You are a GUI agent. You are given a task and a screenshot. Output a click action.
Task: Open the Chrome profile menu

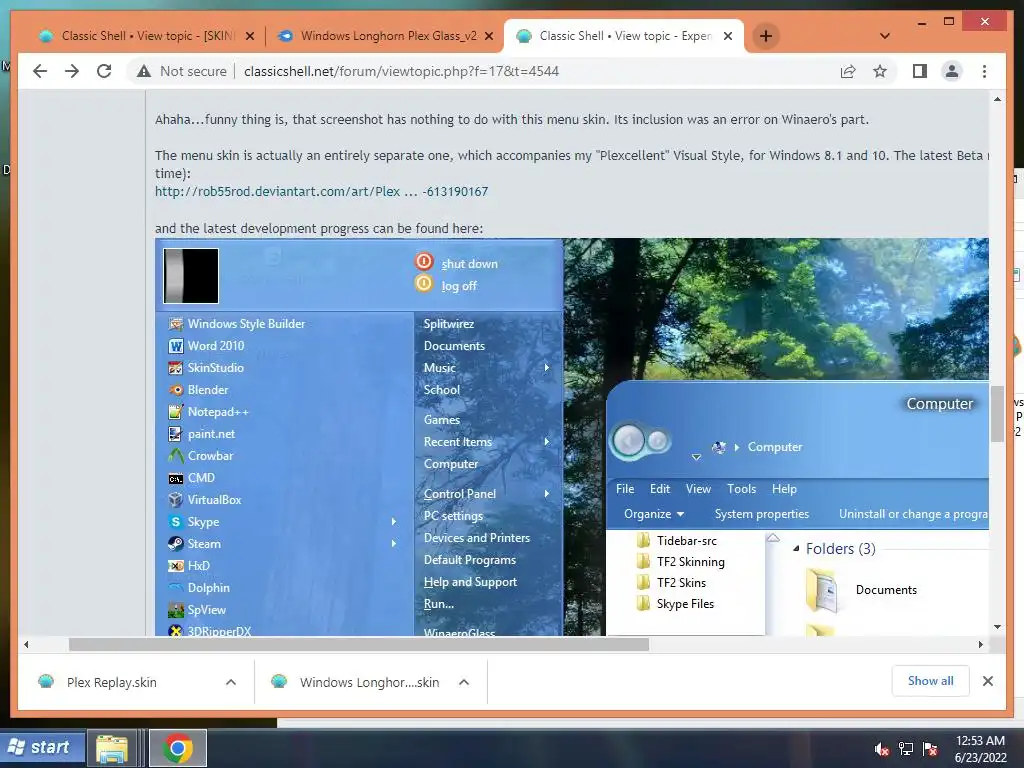(x=952, y=71)
